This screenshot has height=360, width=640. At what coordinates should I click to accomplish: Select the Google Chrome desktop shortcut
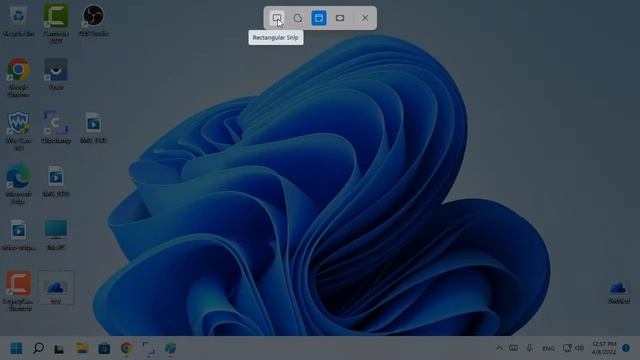[x=18, y=78]
